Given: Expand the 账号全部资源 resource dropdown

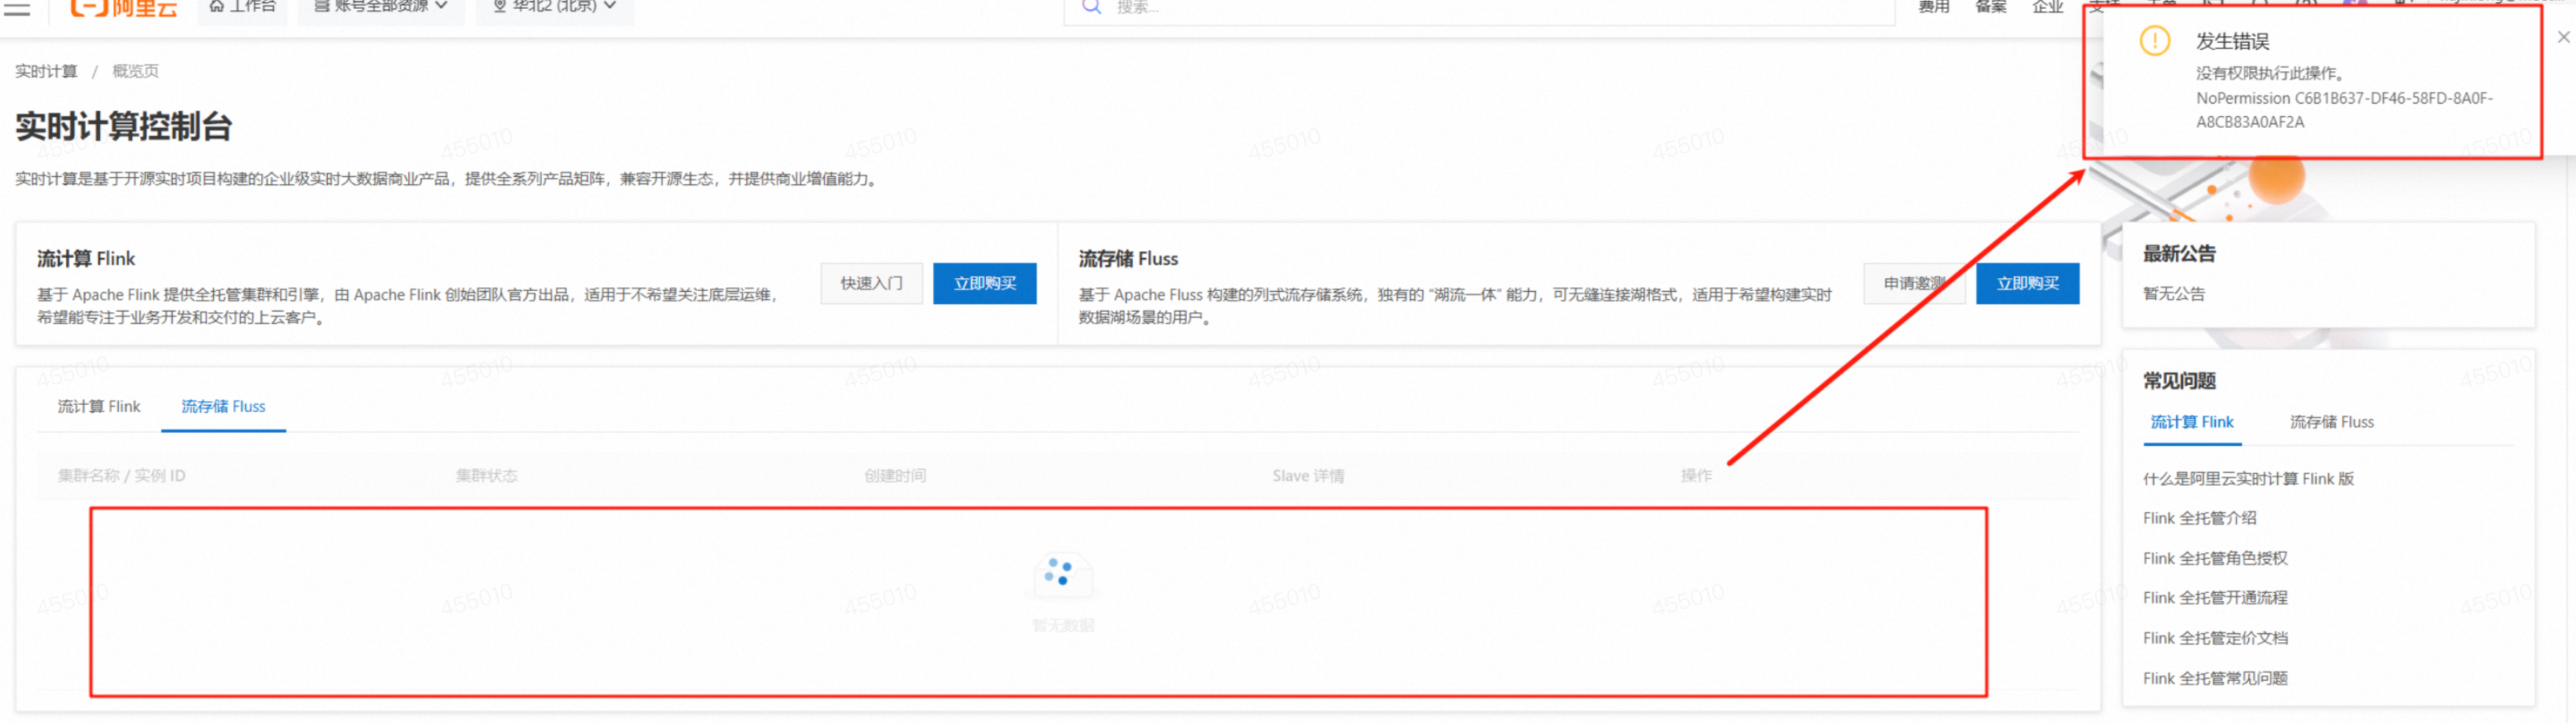Looking at the screenshot, I should (x=381, y=7).
